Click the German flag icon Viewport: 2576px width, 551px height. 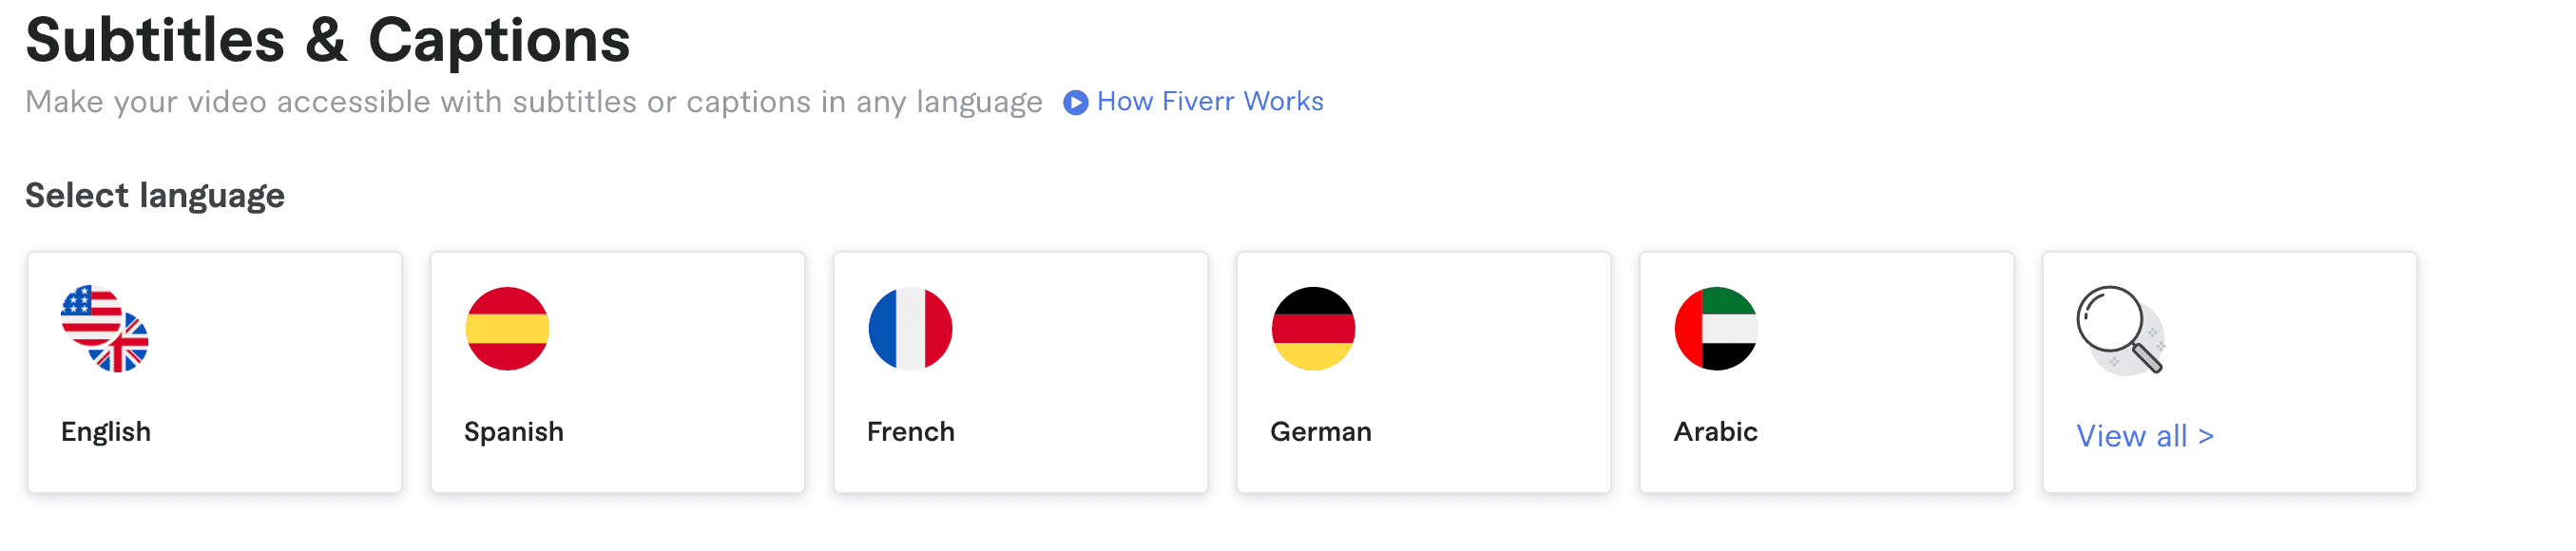tap(1313, 329)
